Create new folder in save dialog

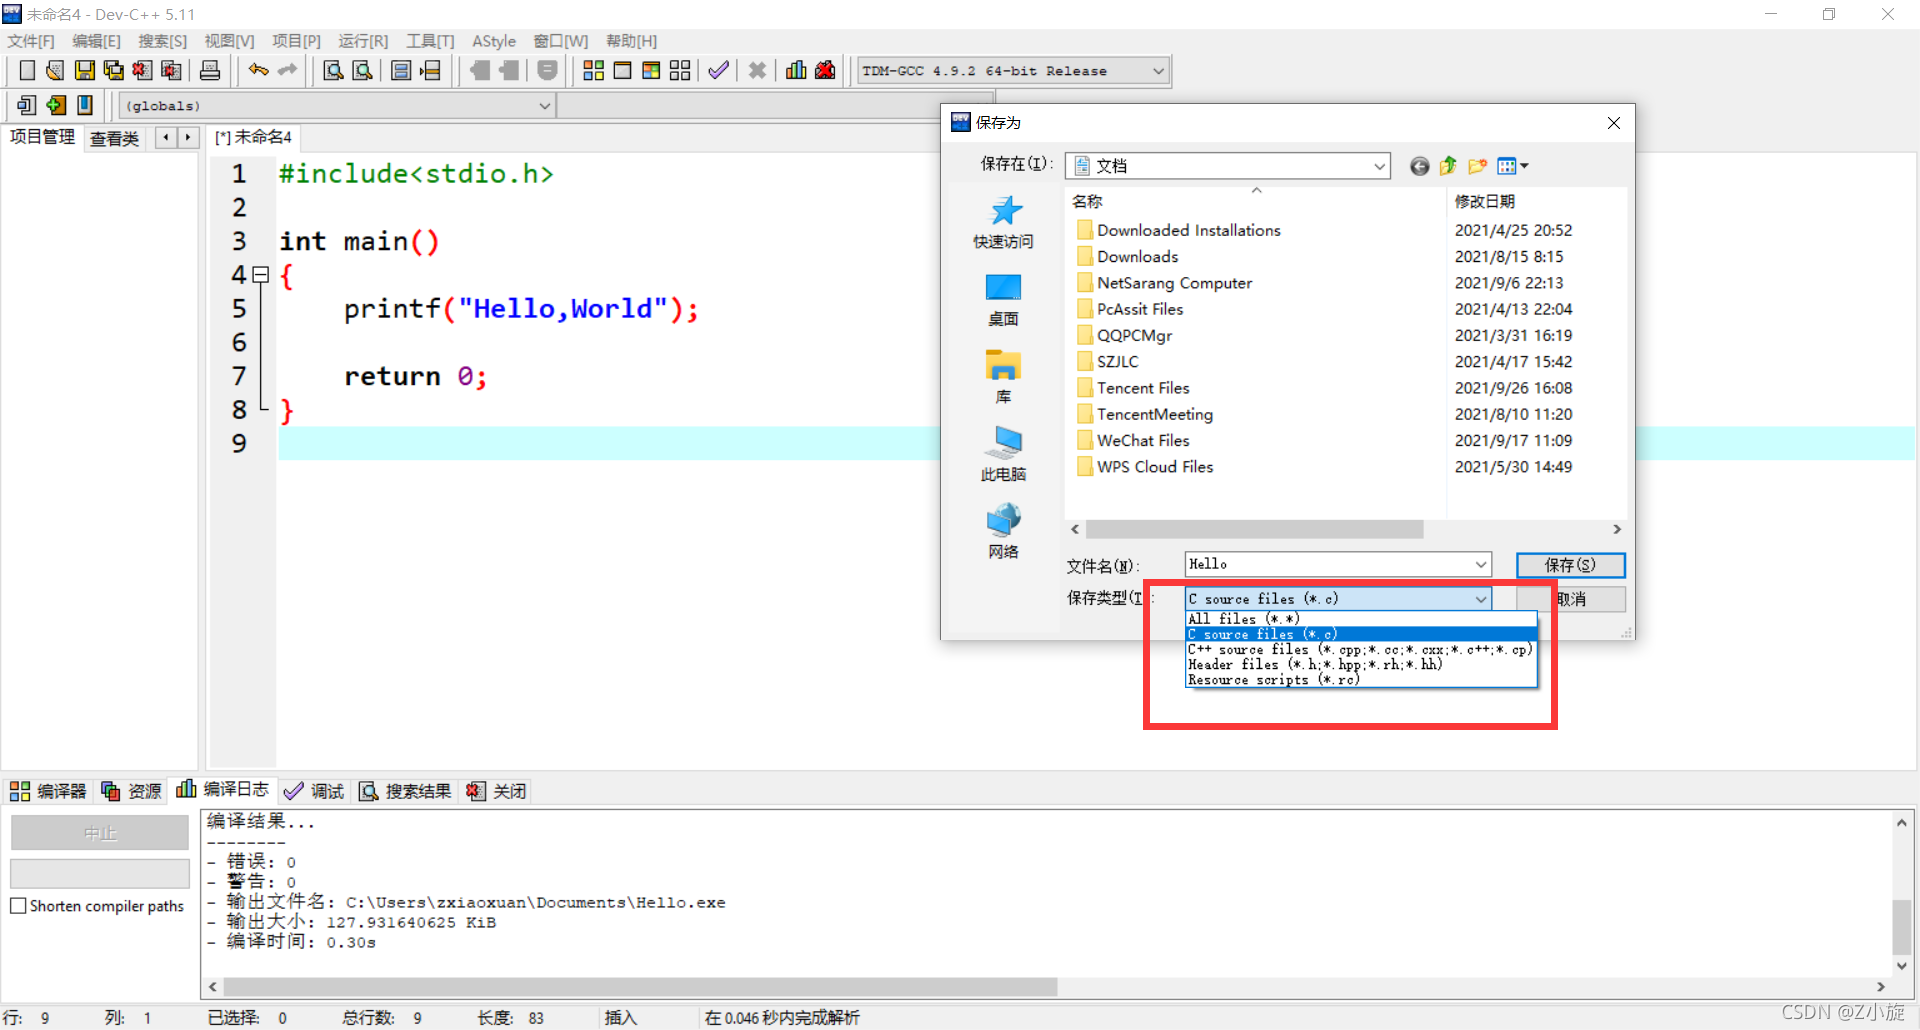1477,166
